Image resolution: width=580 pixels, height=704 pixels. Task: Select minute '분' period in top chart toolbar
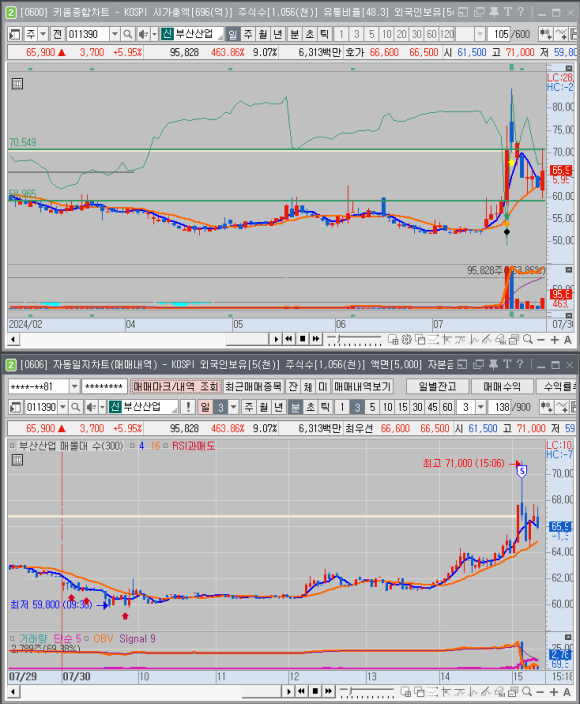[294, 34]
